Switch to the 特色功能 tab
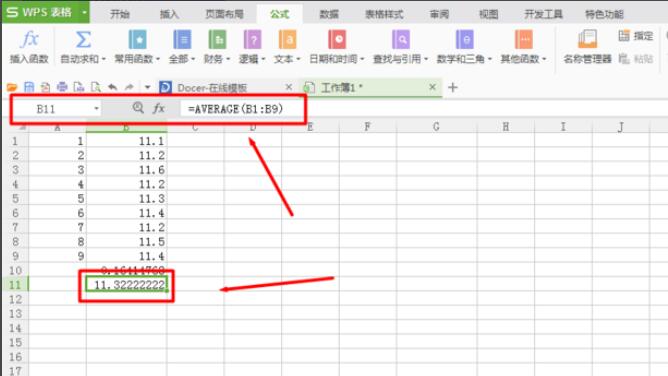Image resolution: width=668 pixels, height=376 pixels. [x=604, y=14]
